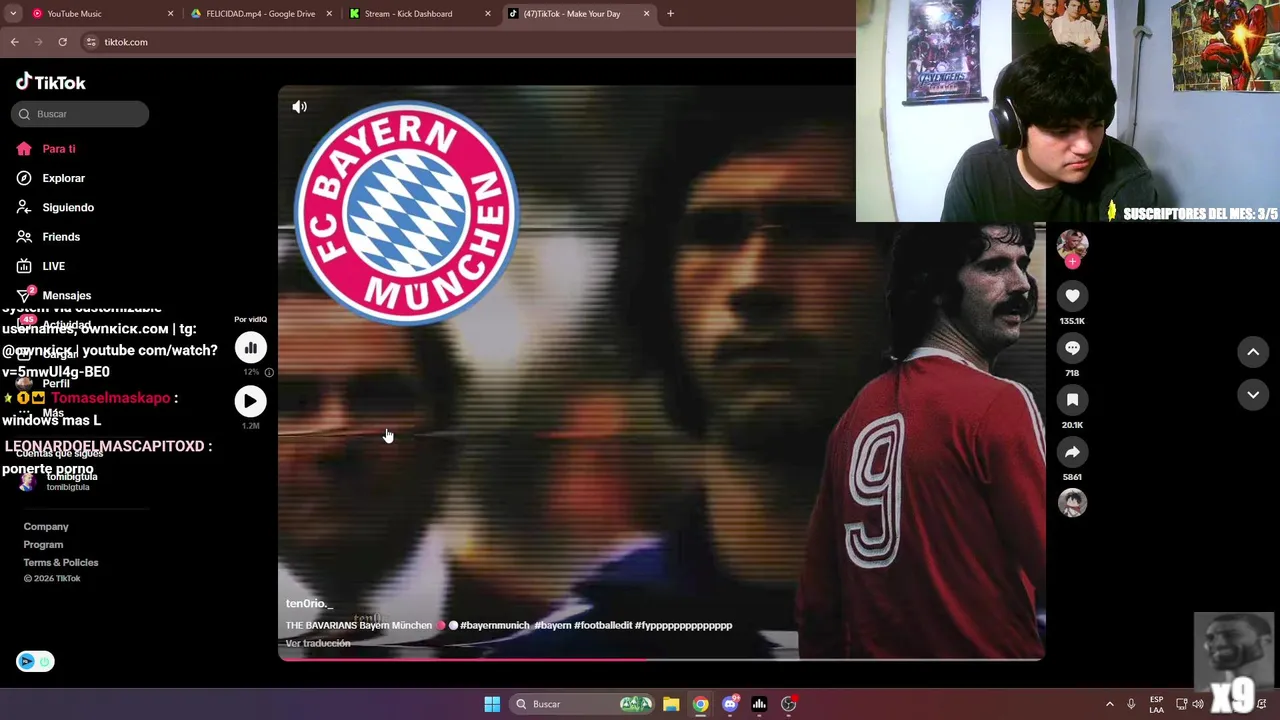Close the YouTube Music tab
Screen dimensions: 1280x720
(x=170, y=14)
